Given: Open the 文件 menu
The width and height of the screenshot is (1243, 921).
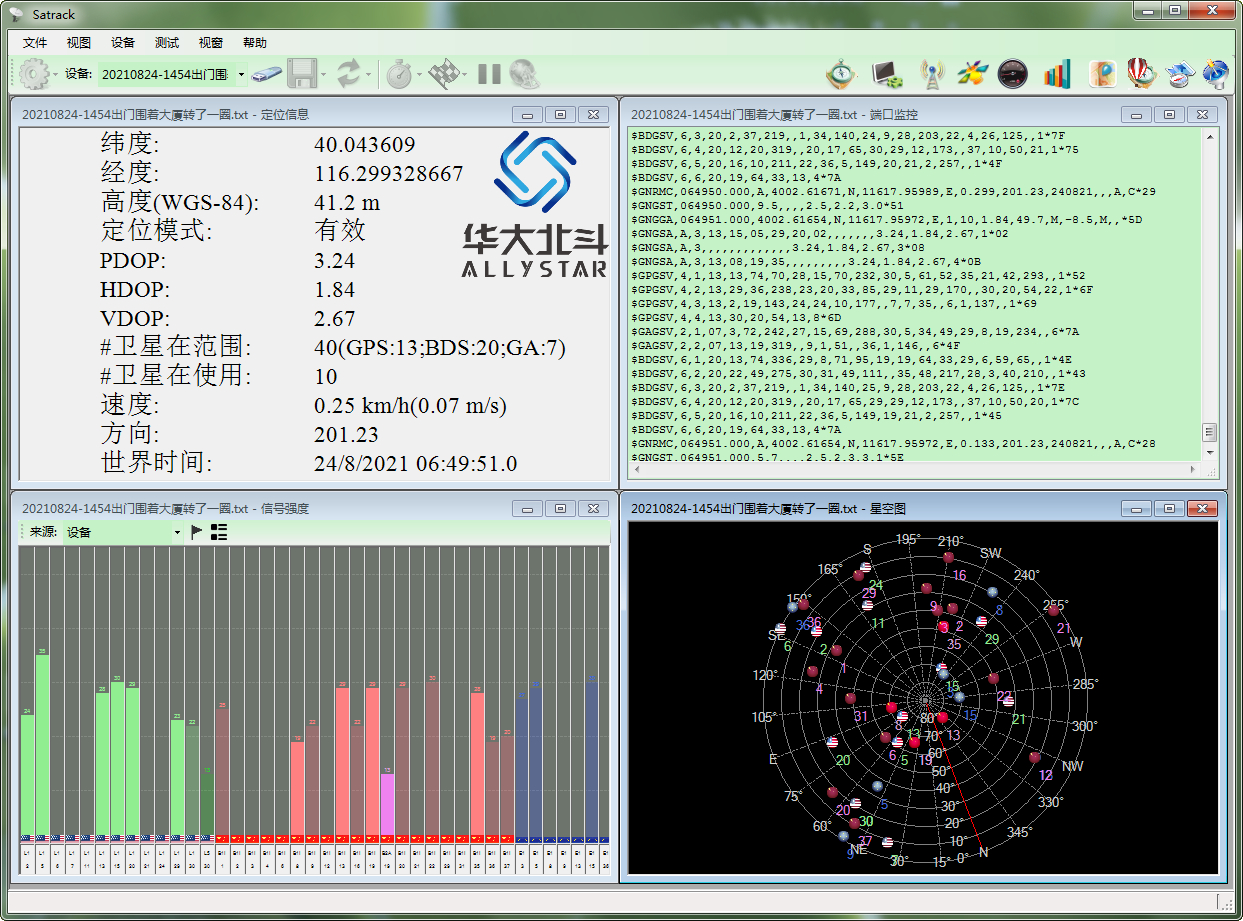Looking at the screenshot, I should tap(35, 43).
